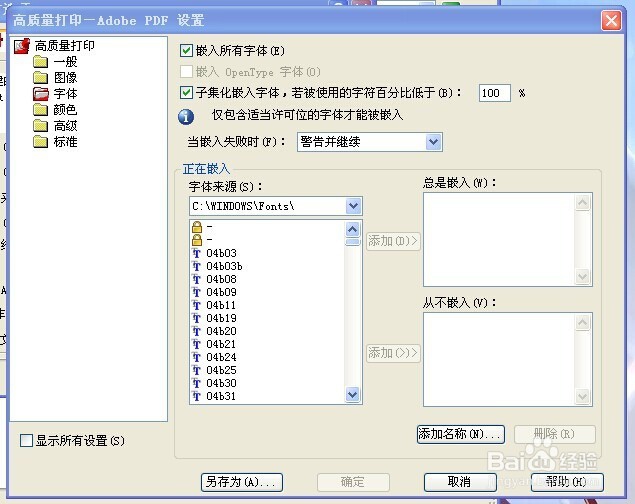
Task: Click 添加名称(N)... button
Action: coord(461,434)
